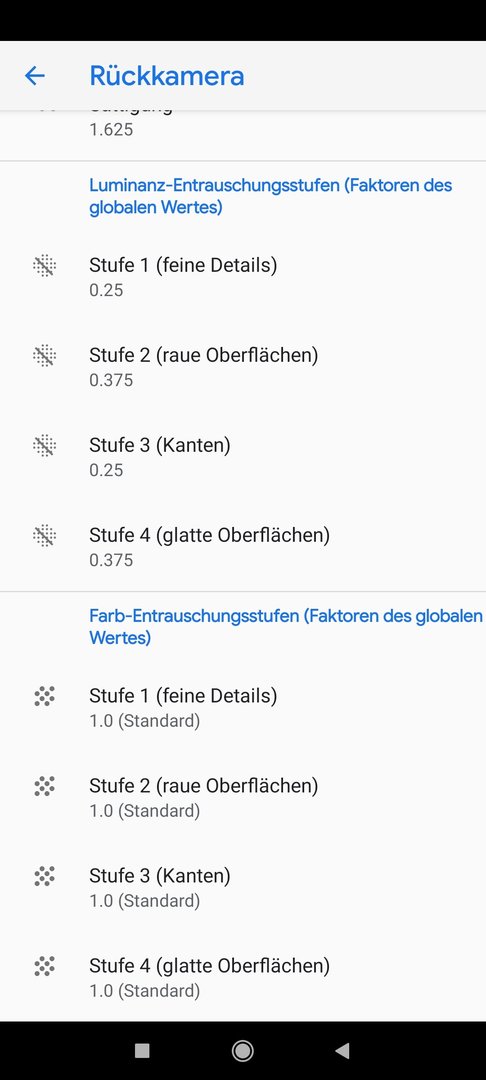The height and width of the screenshot is (1080, 486).
Task: Click color denoise icon for Stufe 3
Action: [45, 876]
